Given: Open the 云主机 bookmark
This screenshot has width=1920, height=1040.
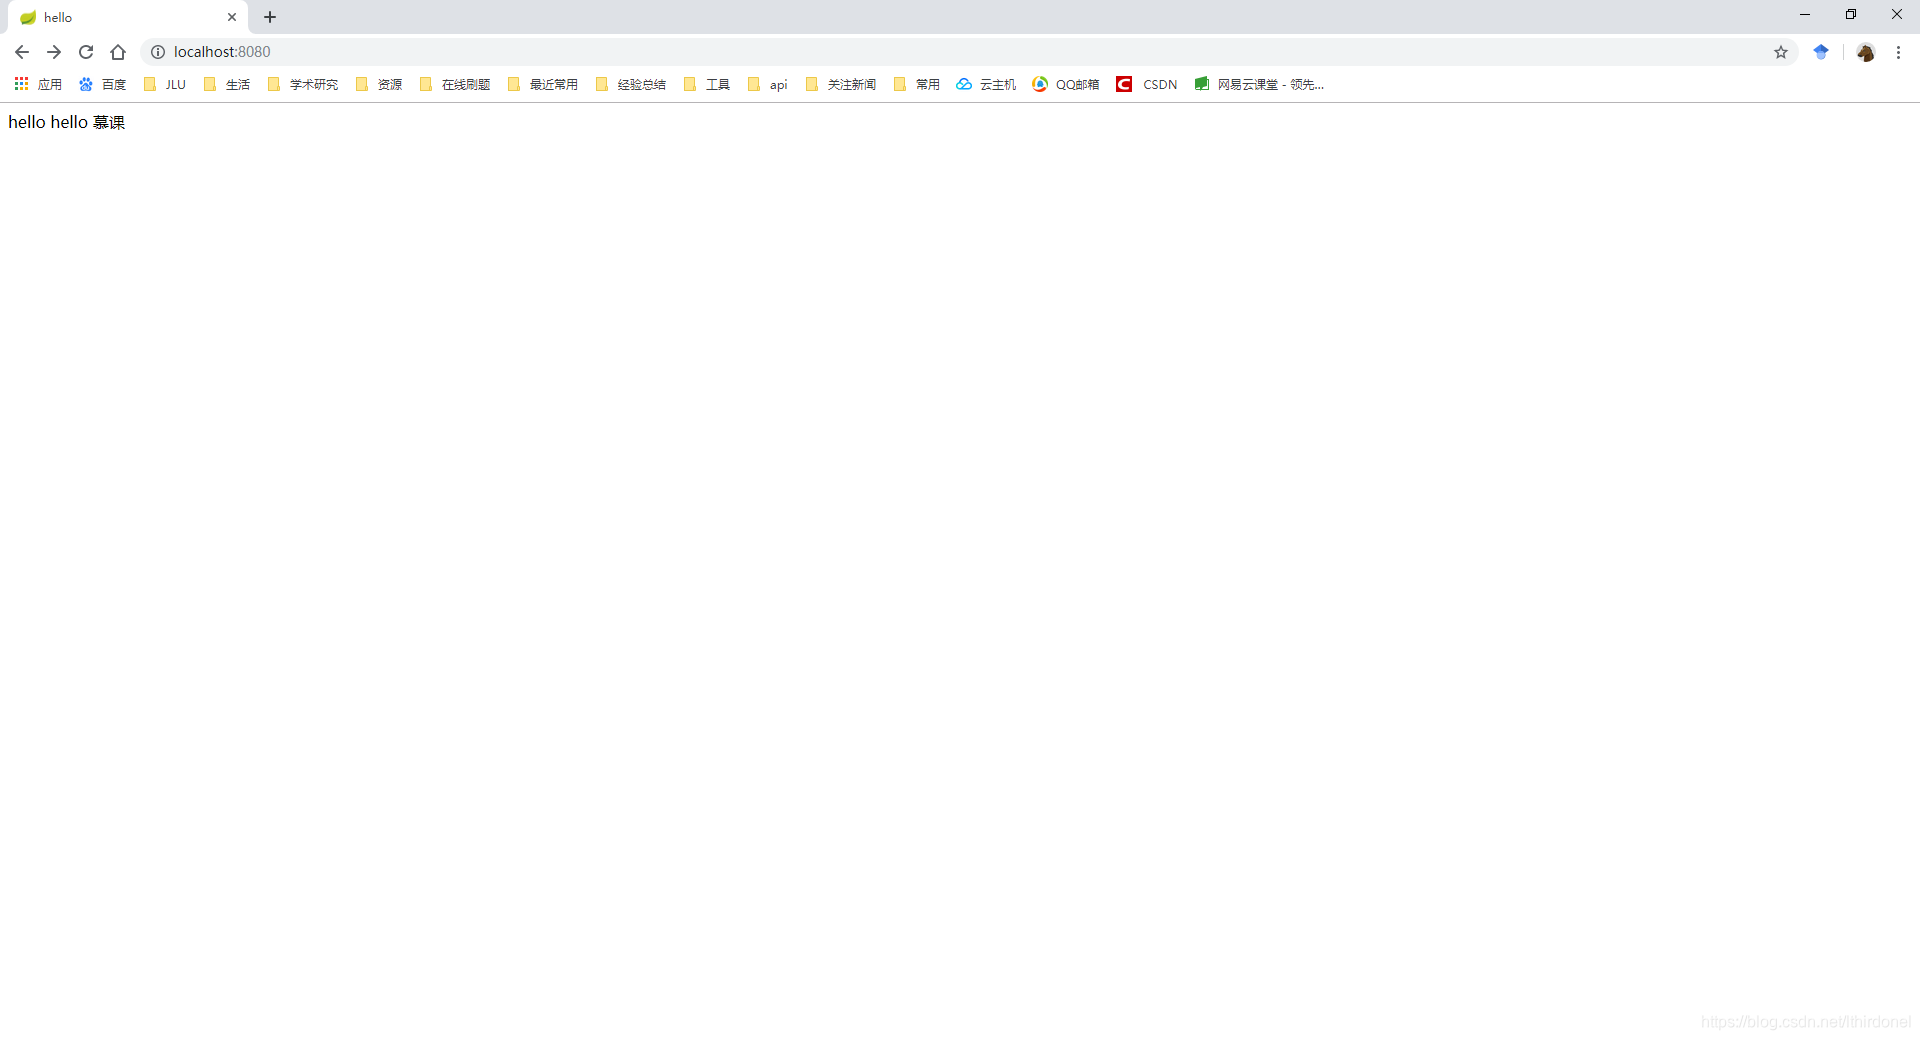Looking at the screenshot, I should click(986, 84).
